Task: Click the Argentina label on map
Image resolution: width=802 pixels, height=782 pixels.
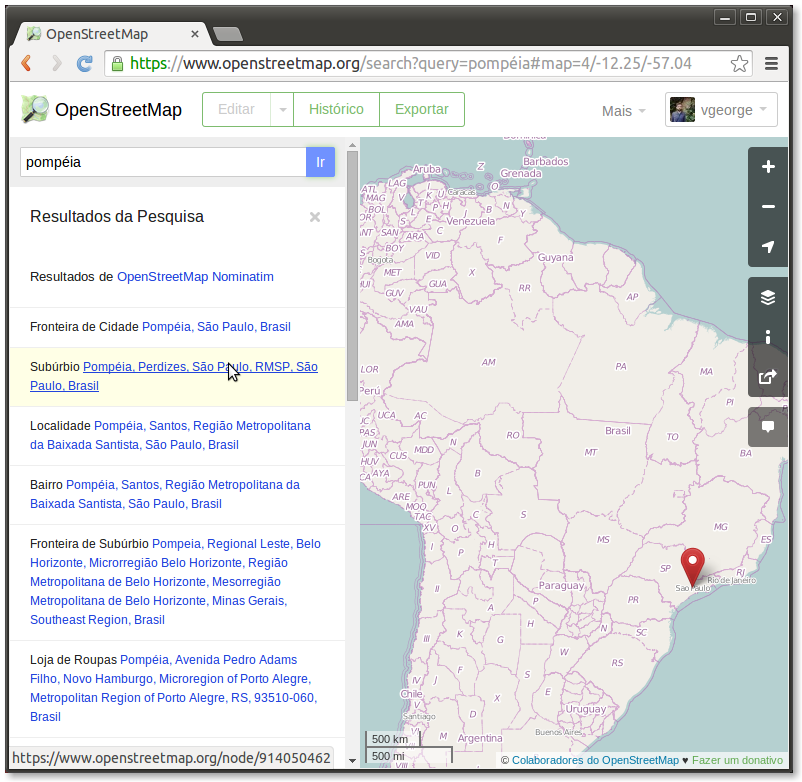Action: (x=480, y=738)
